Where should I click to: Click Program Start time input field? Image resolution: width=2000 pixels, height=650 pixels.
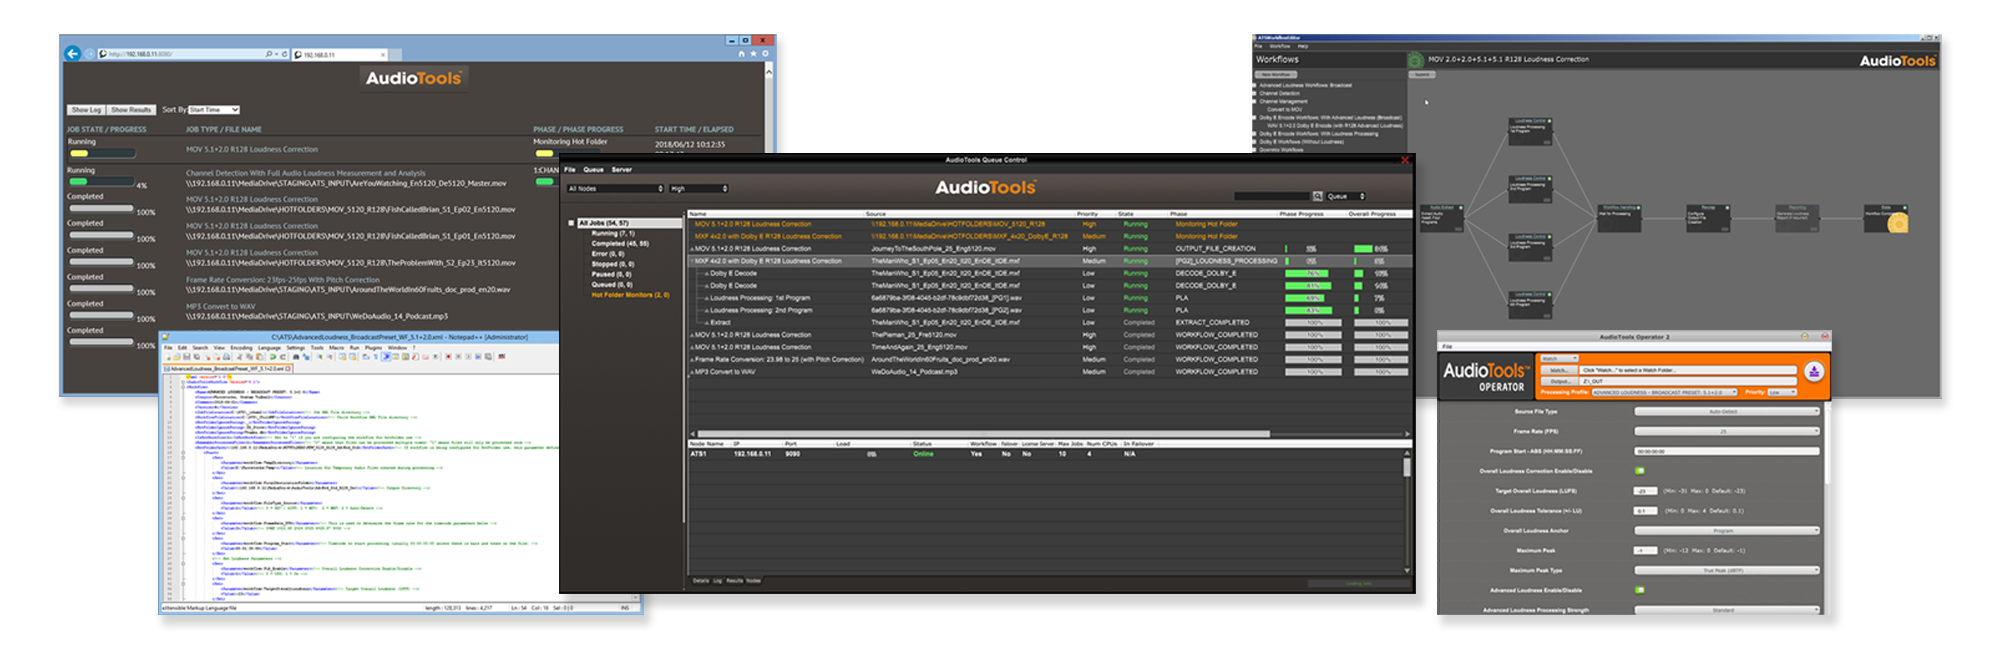(x=1727, y=451)
